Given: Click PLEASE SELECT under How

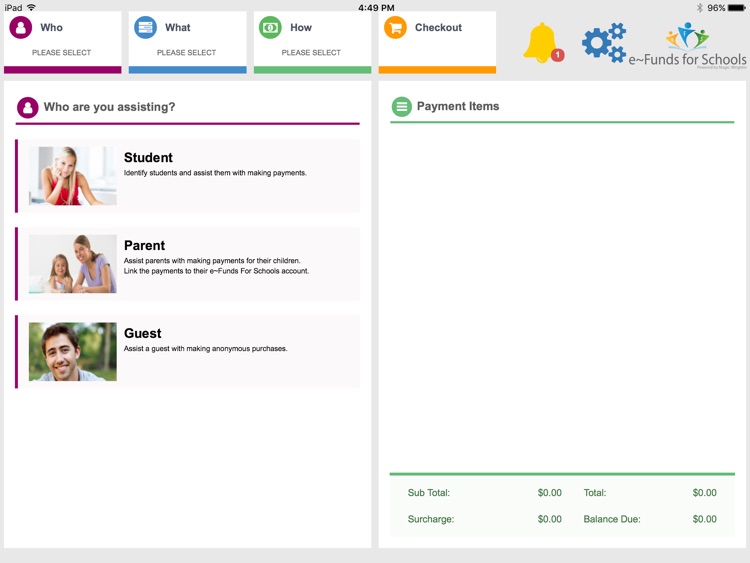Looking at the screenshot, I should 311,53.
